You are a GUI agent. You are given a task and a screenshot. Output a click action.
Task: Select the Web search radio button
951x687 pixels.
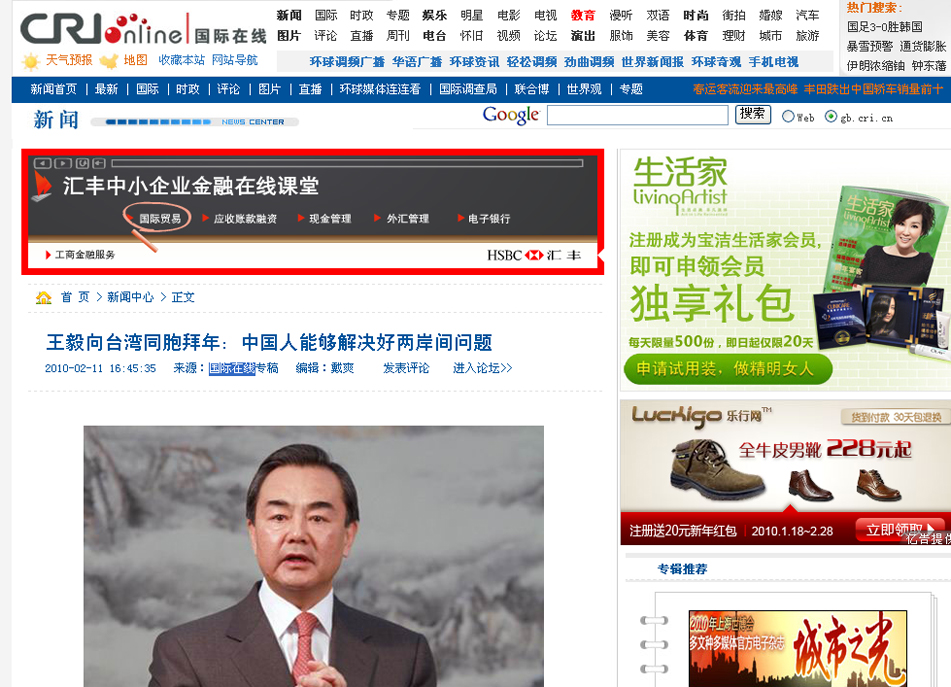788,117
